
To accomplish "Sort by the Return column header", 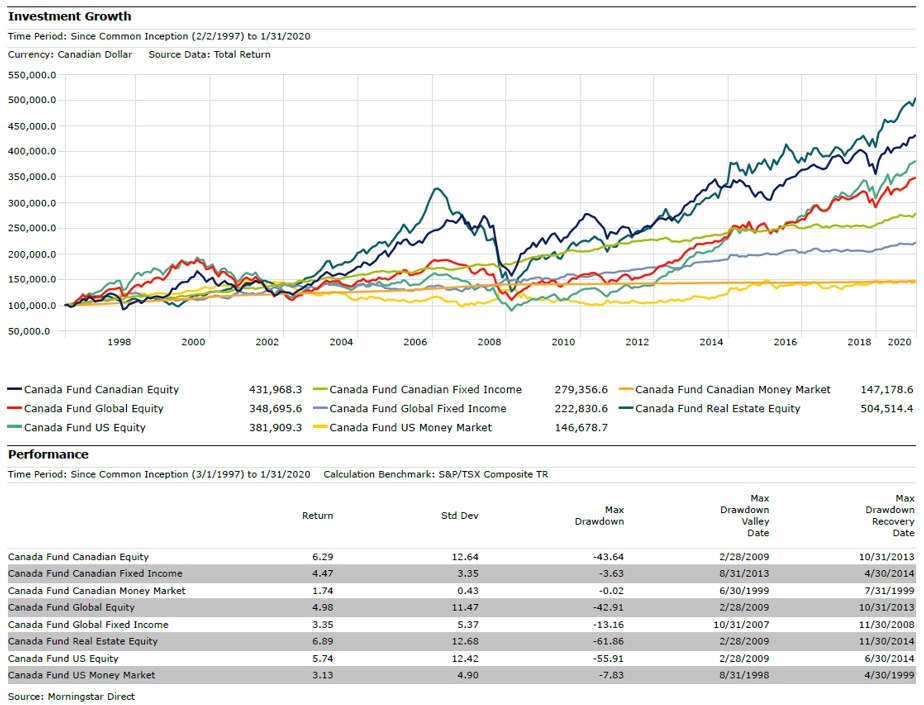I will pyautogui.click(x=317, y=516).
